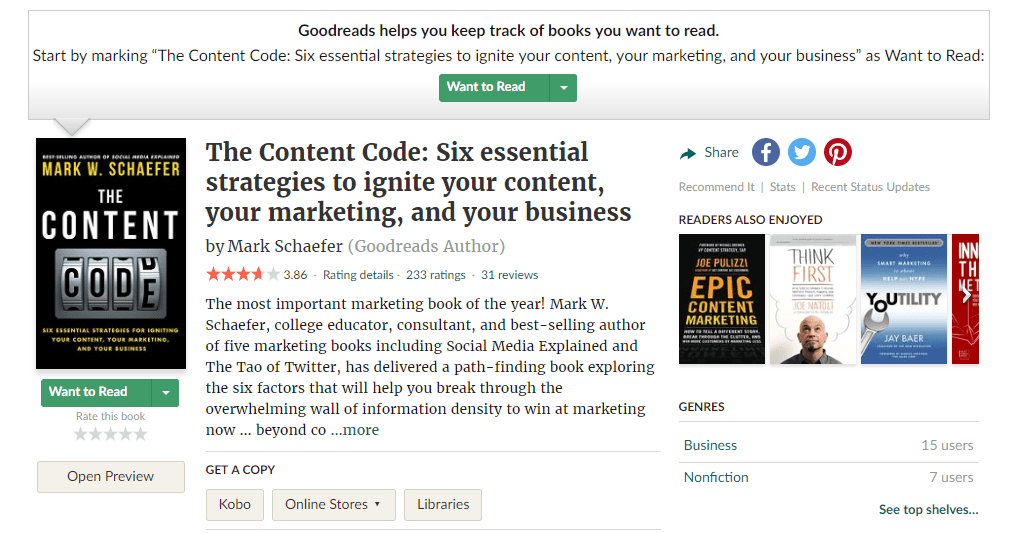View Rating details for the book
Screen dimensions: 1034x533
pos(358,275)
